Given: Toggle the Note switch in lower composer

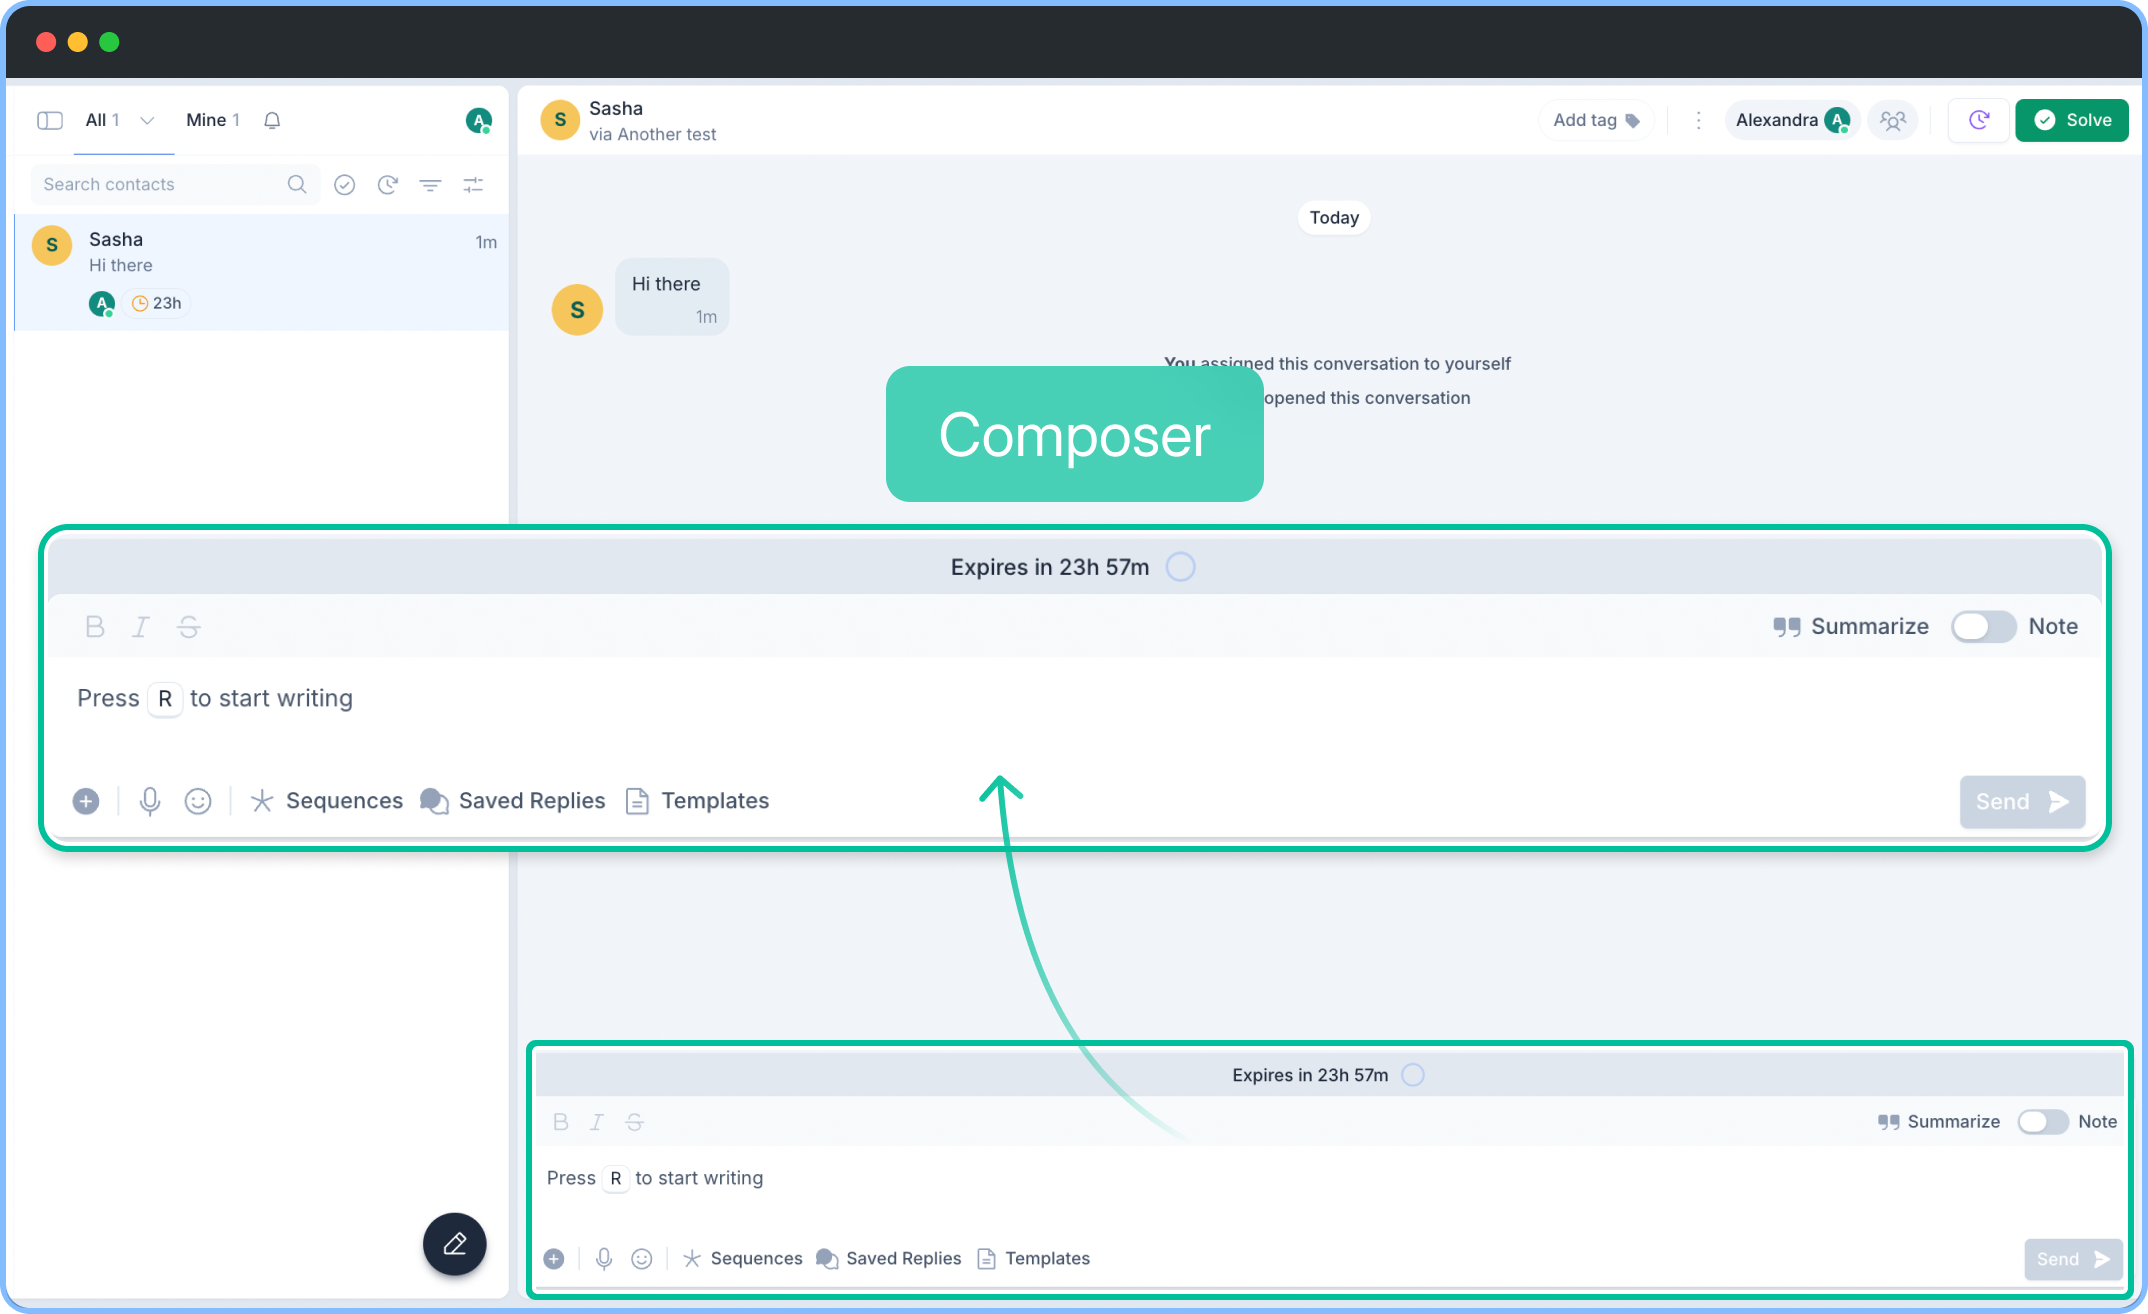Looking at the screenshot, I should 2042,1122.
